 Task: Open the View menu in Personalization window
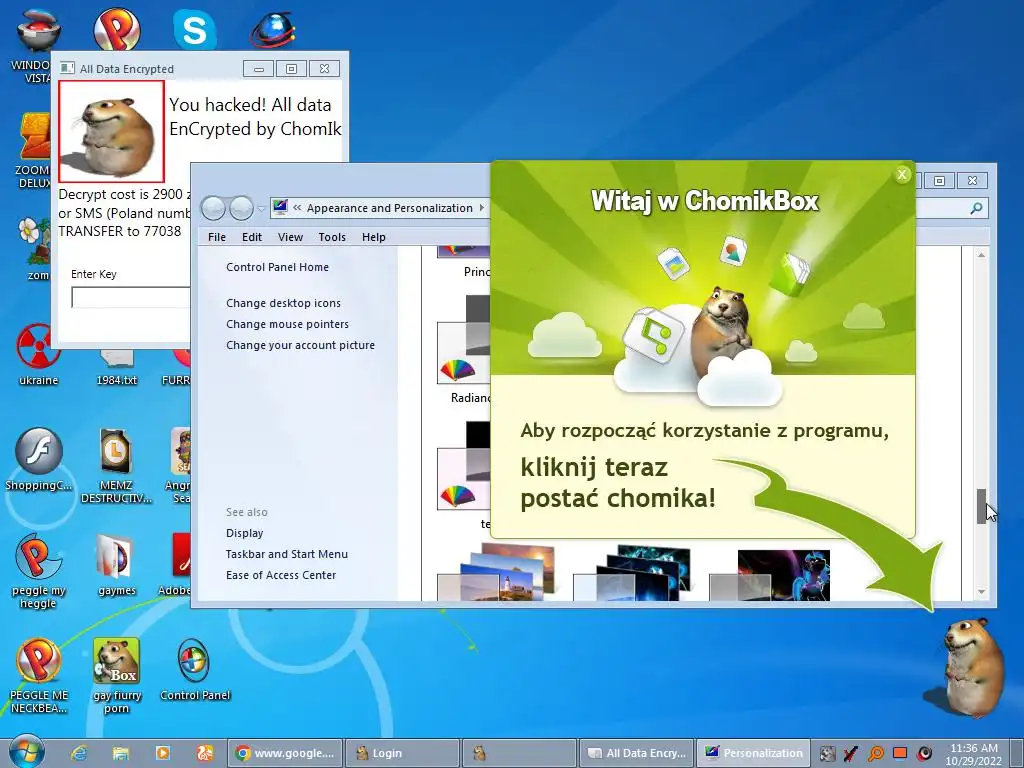(x=290, y=237)
